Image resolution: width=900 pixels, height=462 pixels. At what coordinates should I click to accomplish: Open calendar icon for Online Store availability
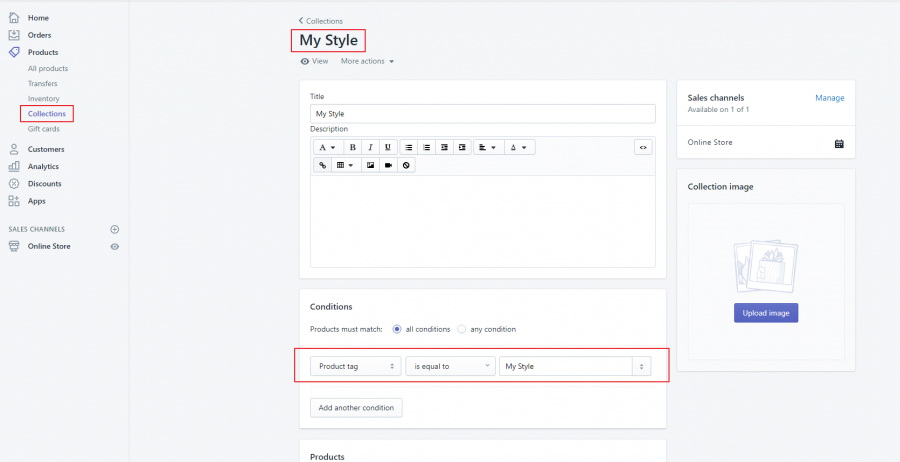click(839, 143)
